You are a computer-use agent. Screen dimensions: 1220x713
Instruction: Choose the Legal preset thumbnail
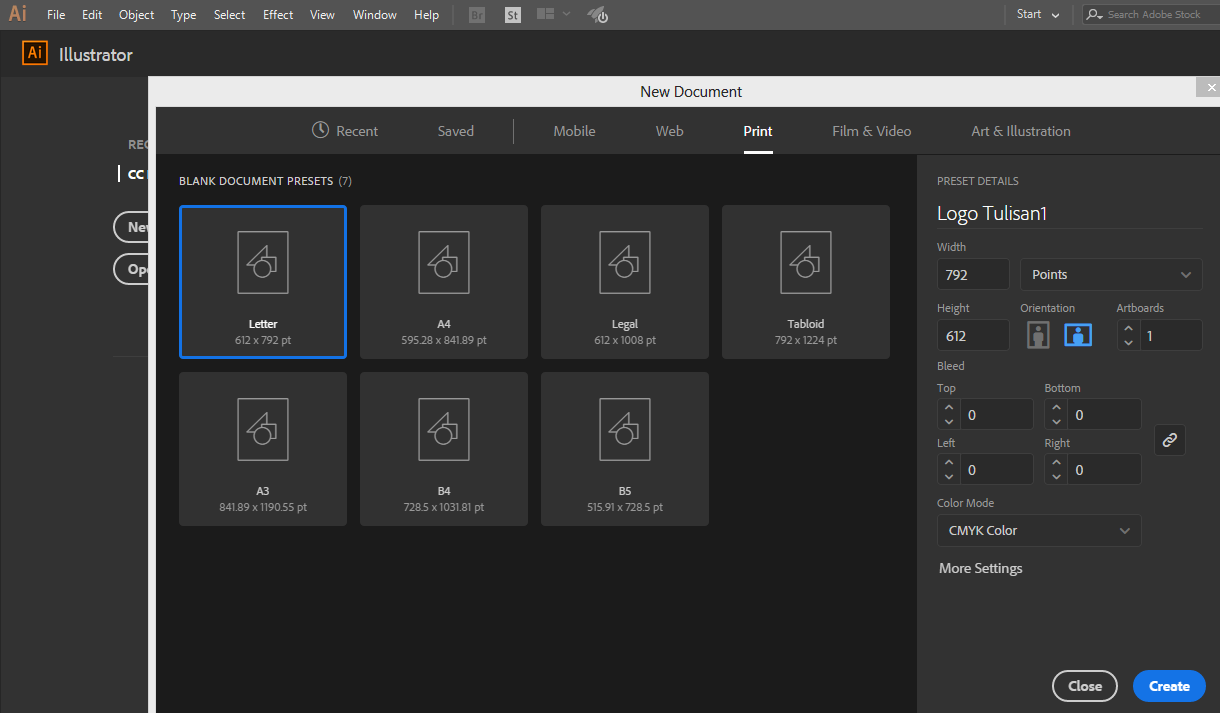pyautogui.click(x=625, y=282)
